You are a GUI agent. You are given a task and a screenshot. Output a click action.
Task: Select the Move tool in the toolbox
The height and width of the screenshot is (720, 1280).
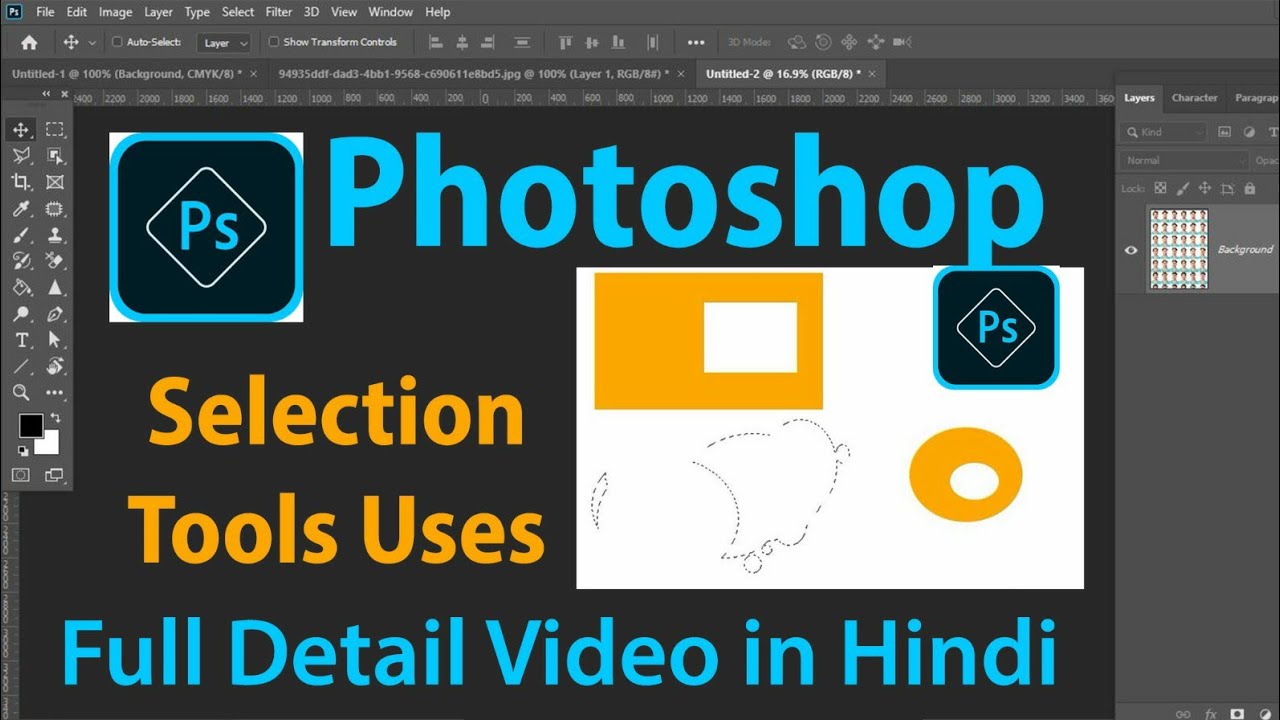[21, 129]
